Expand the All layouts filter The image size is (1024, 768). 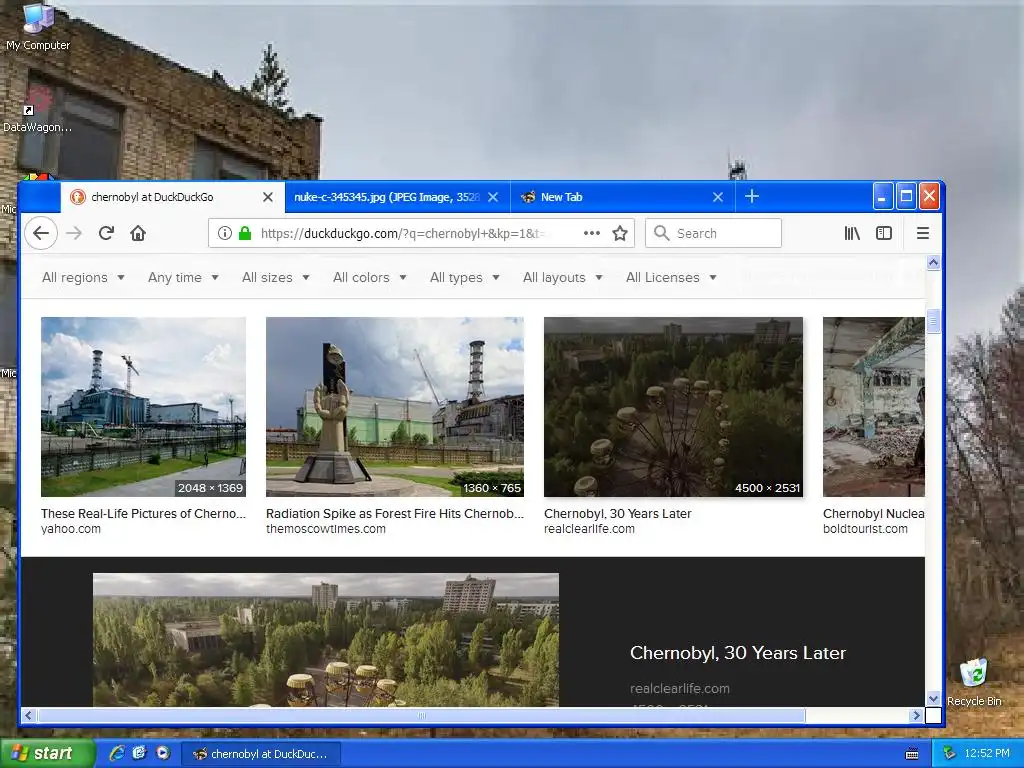click(x=562, y=278)
